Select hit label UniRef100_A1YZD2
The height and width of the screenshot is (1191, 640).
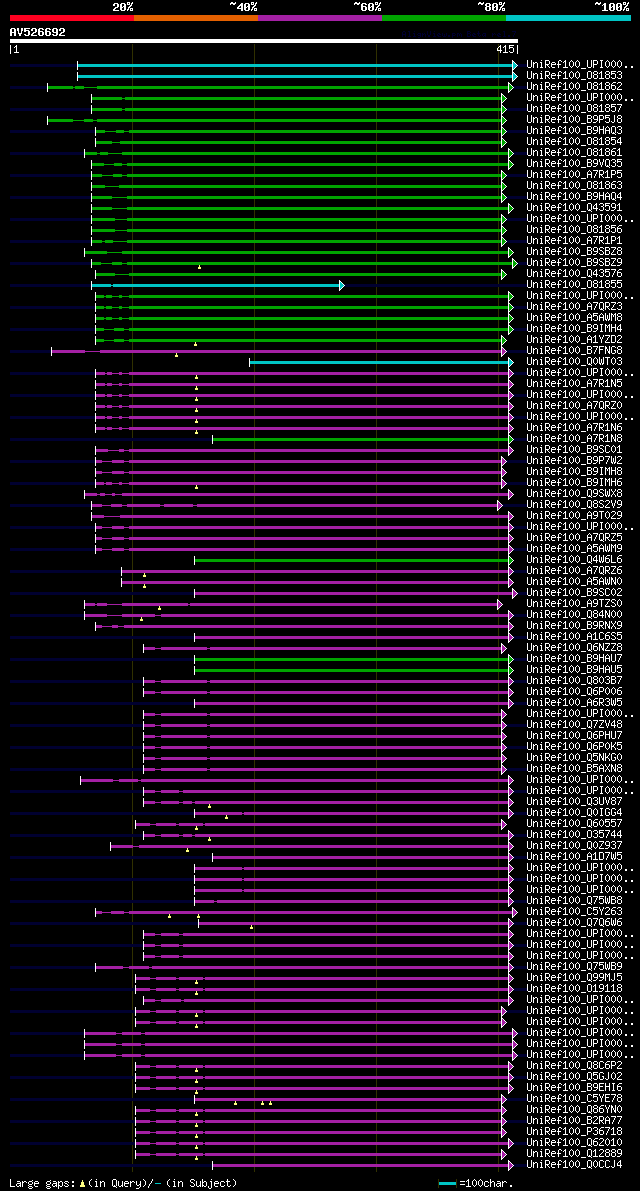pos(574,340)
